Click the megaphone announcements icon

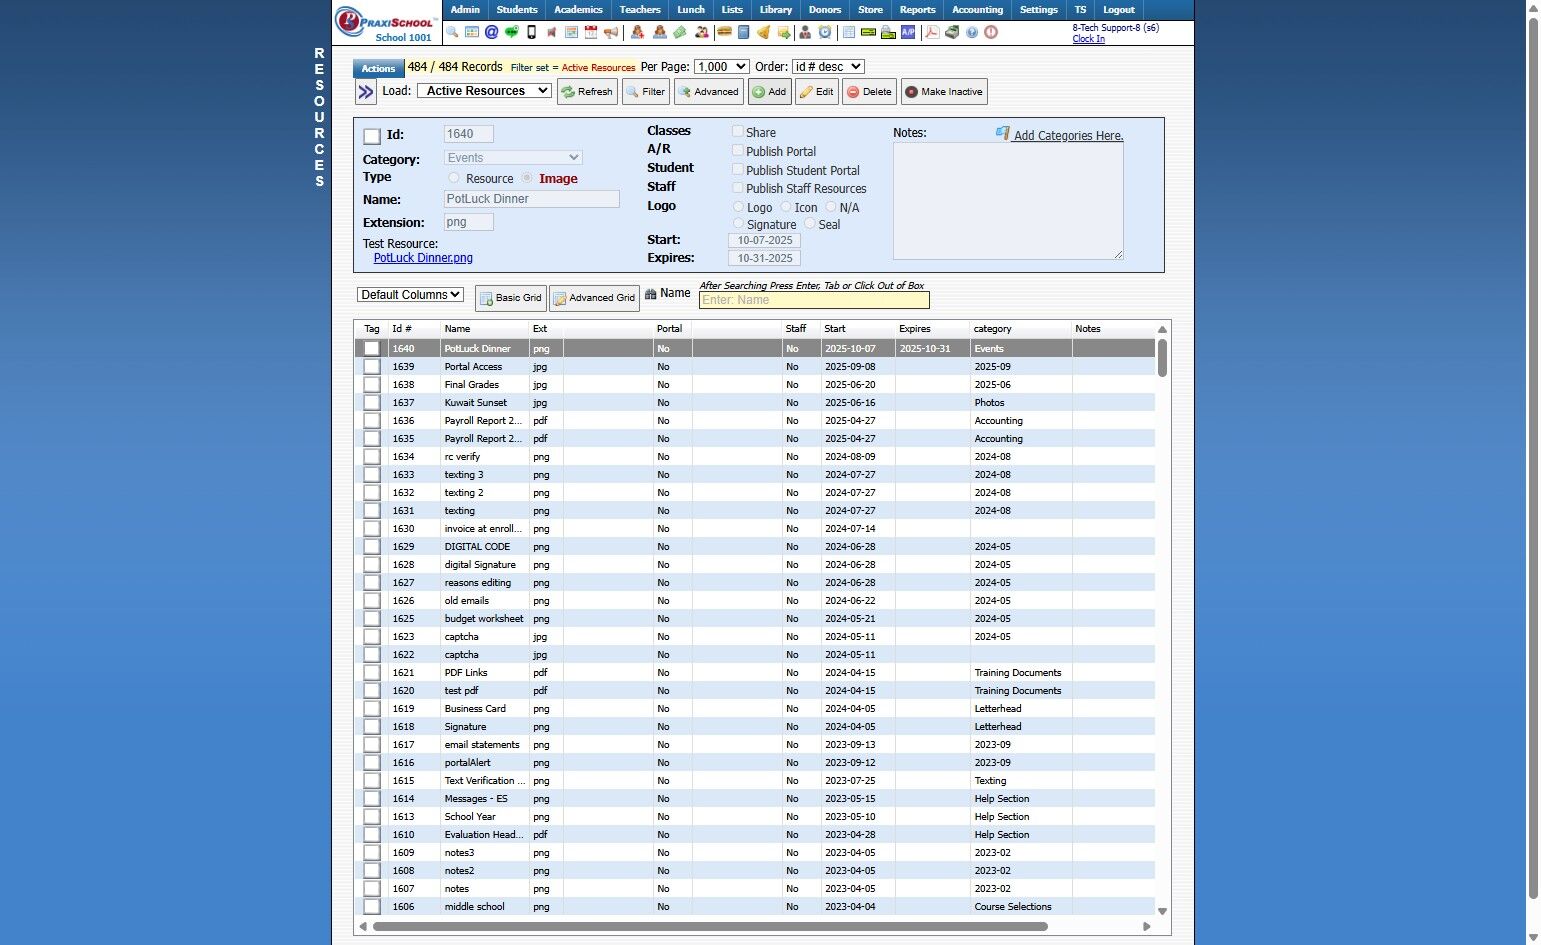pos(610,32)
